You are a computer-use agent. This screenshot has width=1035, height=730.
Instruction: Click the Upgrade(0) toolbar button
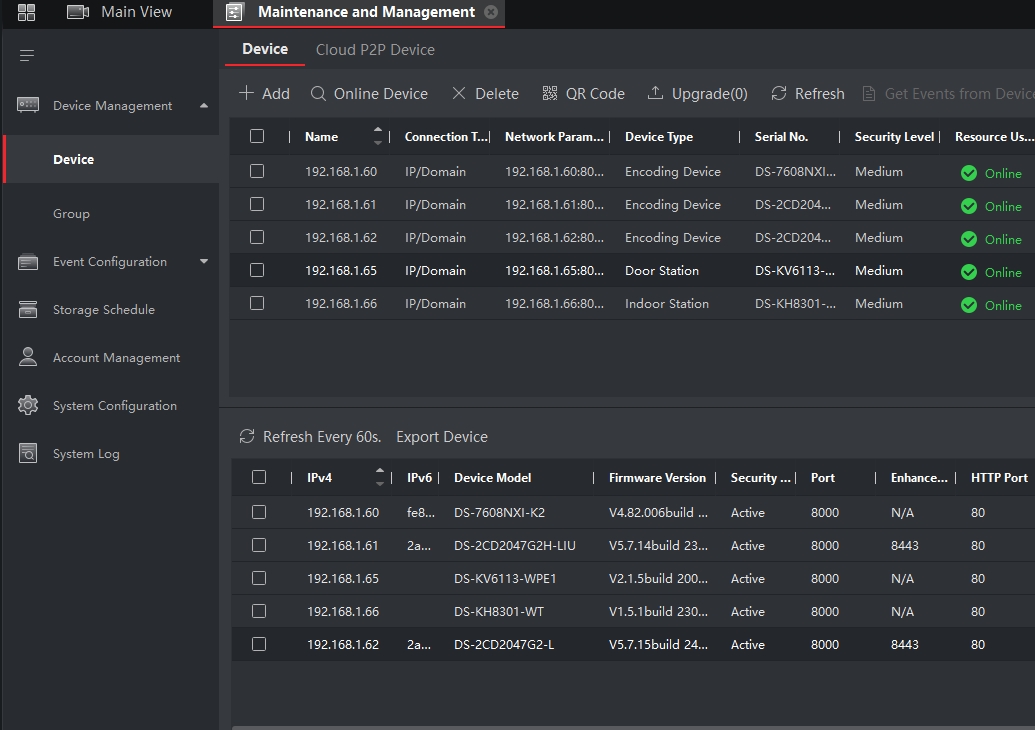click(697, 94)
